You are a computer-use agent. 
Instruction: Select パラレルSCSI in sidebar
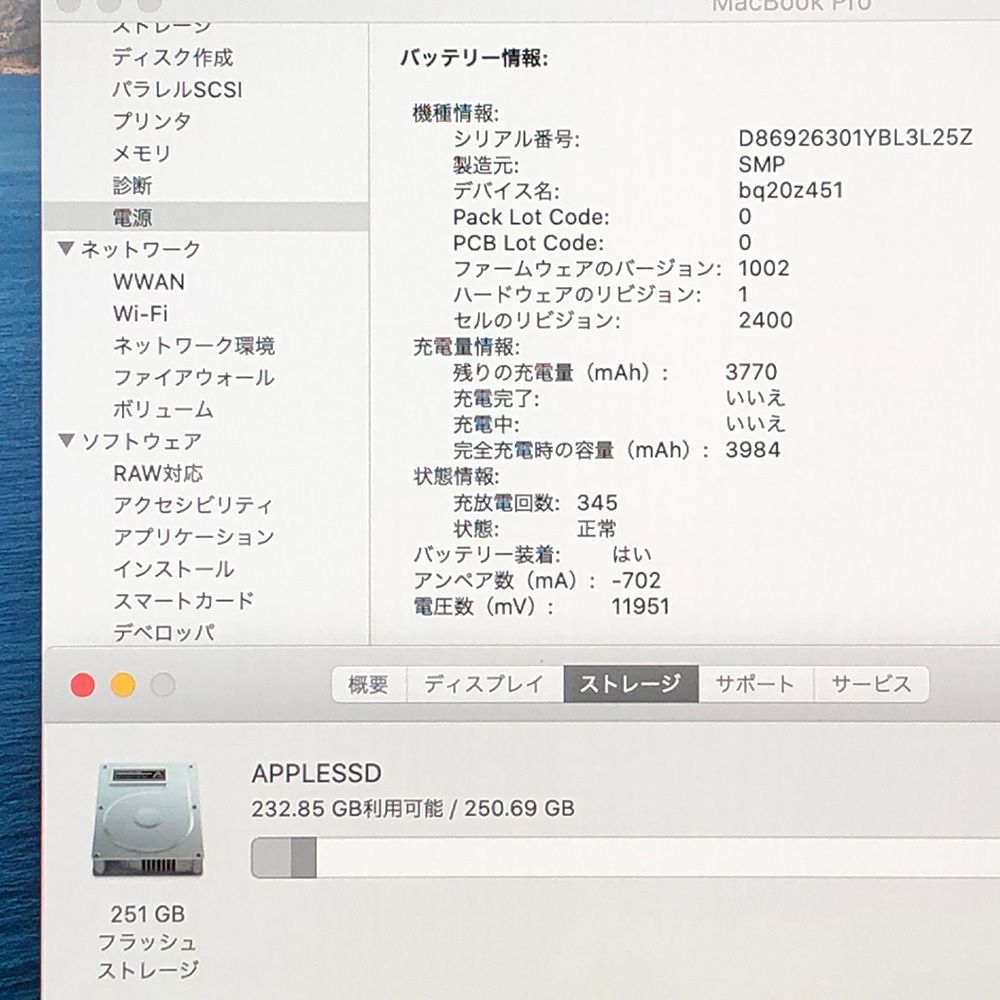177,89
